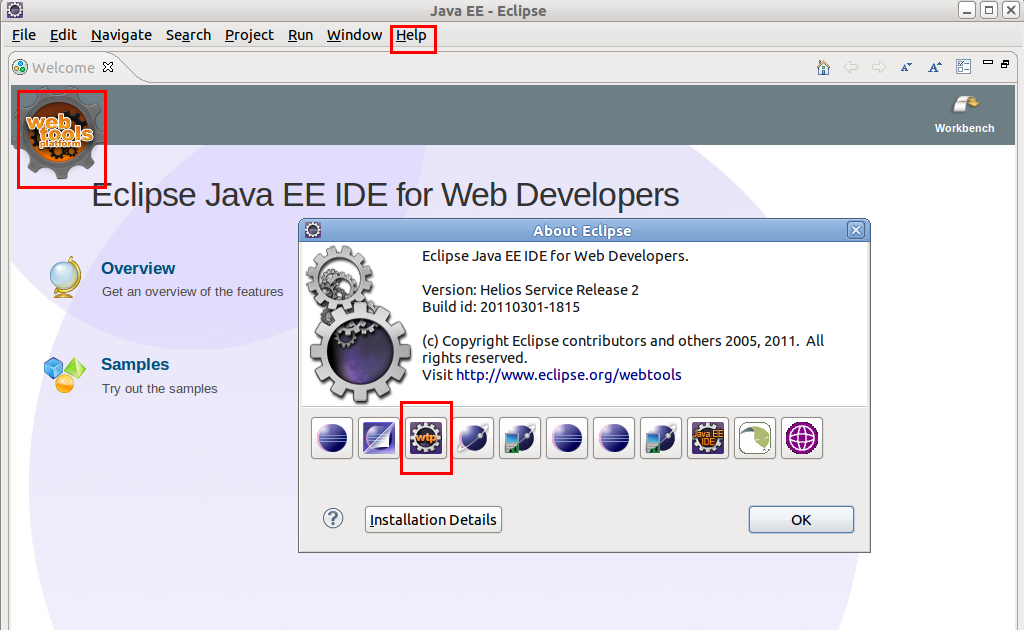This screenshot has height=630, width=1024.
Task: Enlarge the Welcome page font size
Action: (935, 67)
